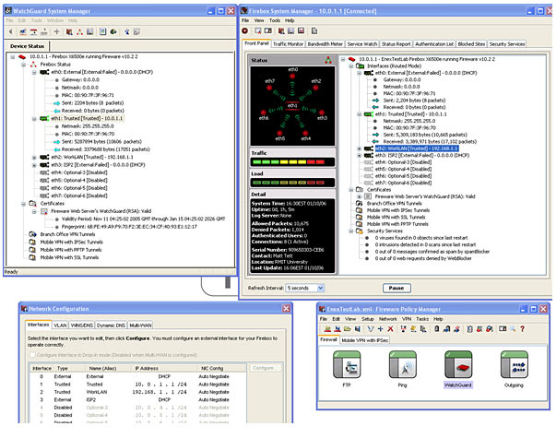Screen dimensions: 554x429
Task: Open the Setup menu in Policy Manager
Action: (x=367, y=319)
